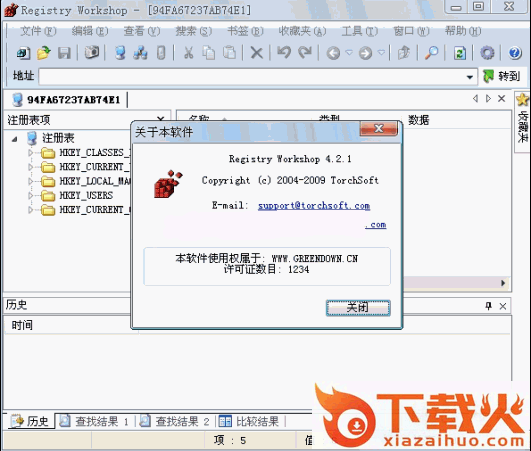Open the forward history dropdown arrow
This screenshot has height=451, width=531.
point(381,52)
